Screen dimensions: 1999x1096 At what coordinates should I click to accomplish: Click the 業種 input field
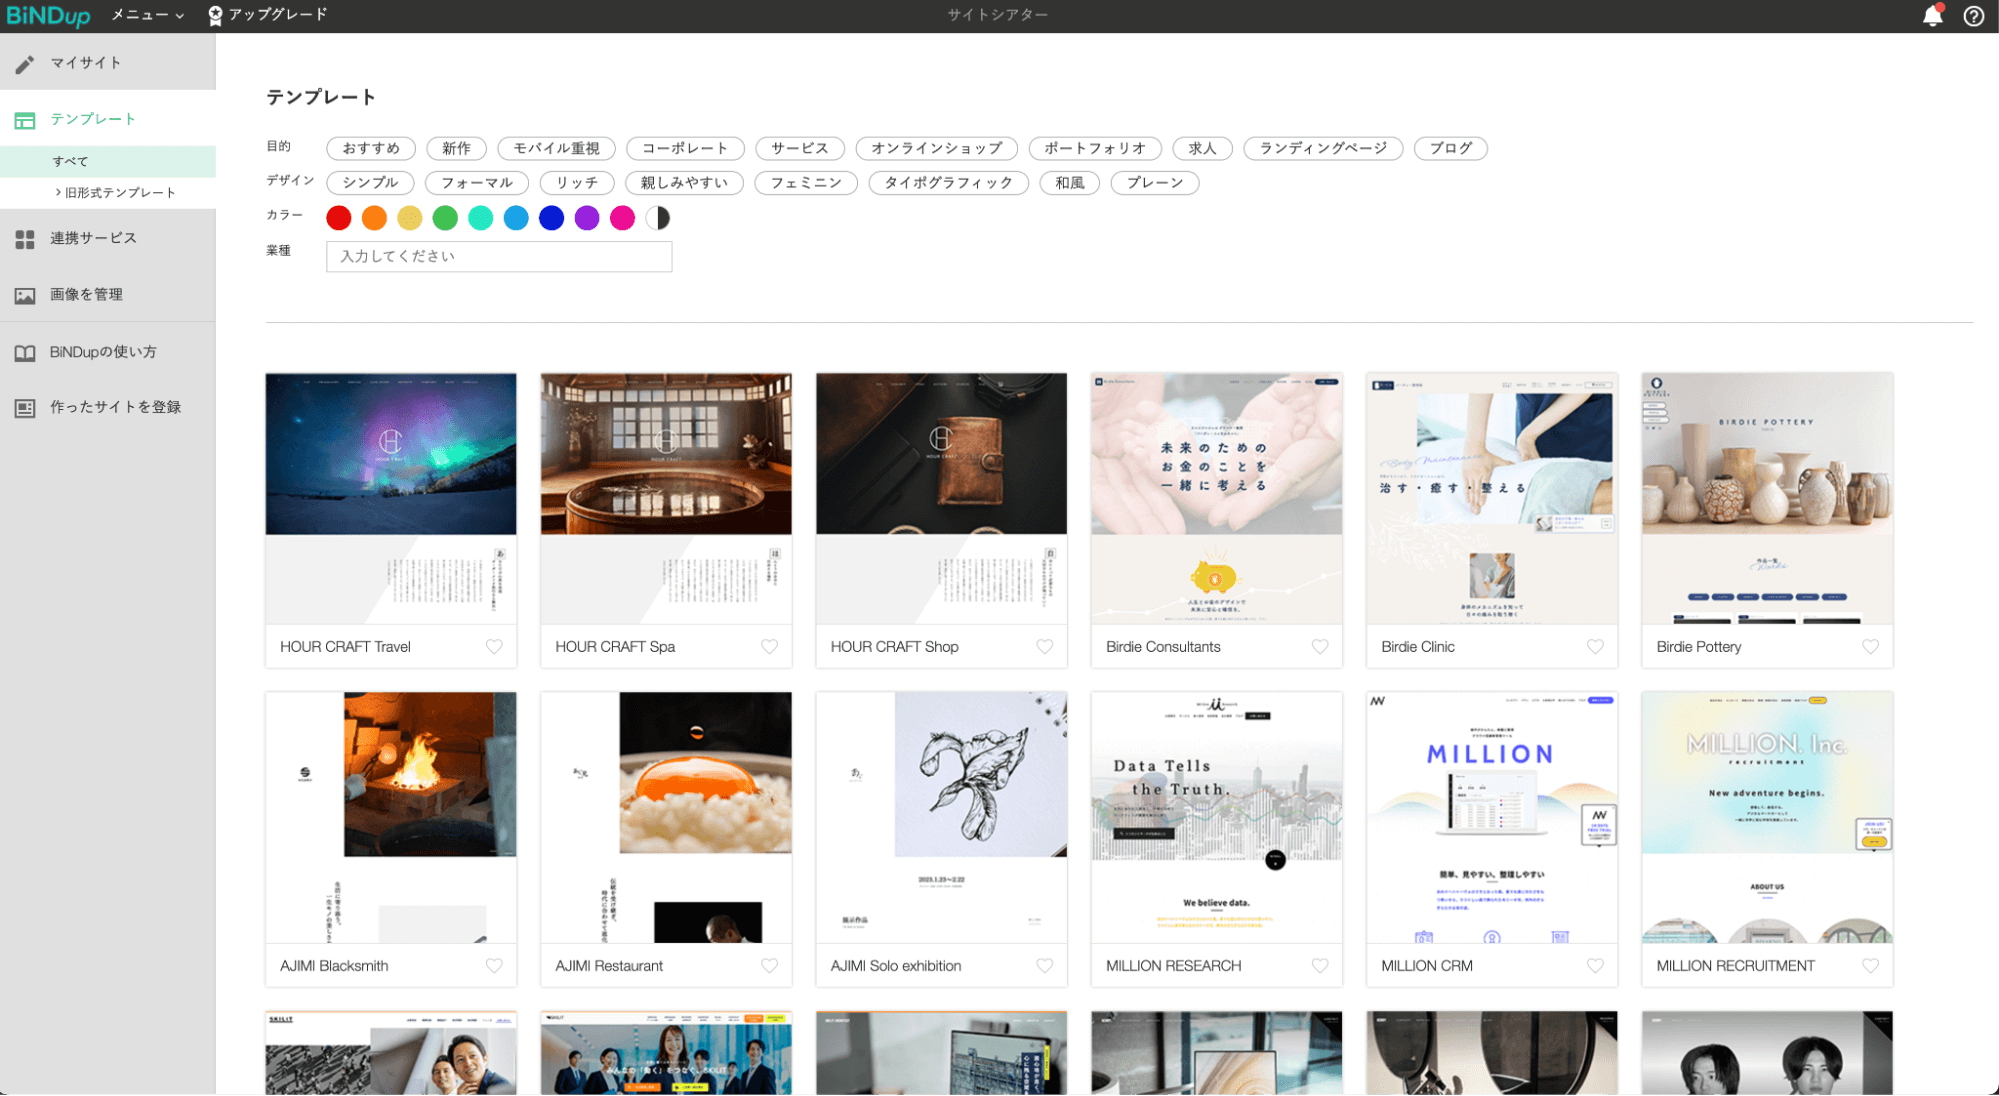tap(498, 257)
